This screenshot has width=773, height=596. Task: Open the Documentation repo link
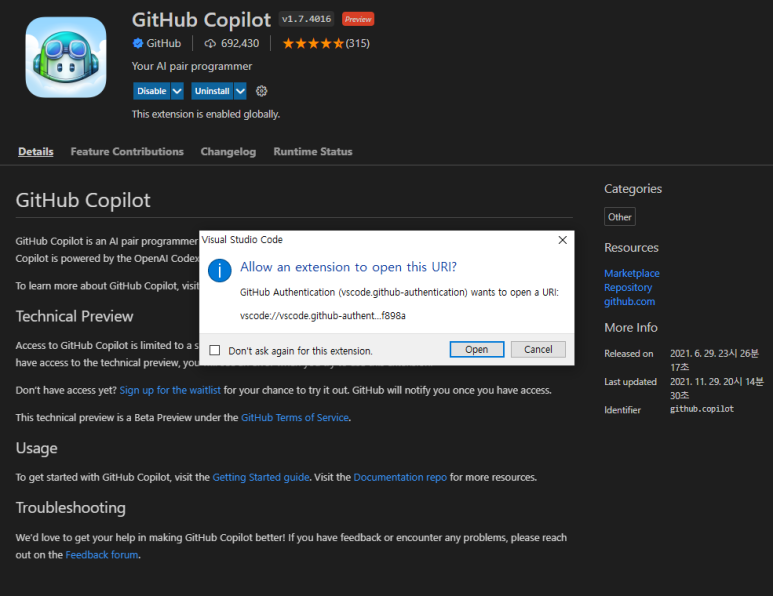400,477
